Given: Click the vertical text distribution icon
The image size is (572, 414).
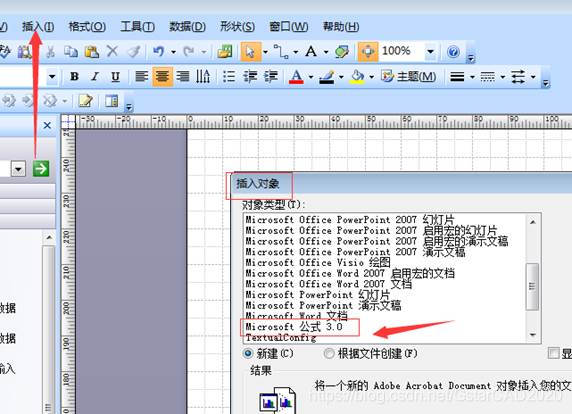Looking at the screenshot, I should (203, 77).
